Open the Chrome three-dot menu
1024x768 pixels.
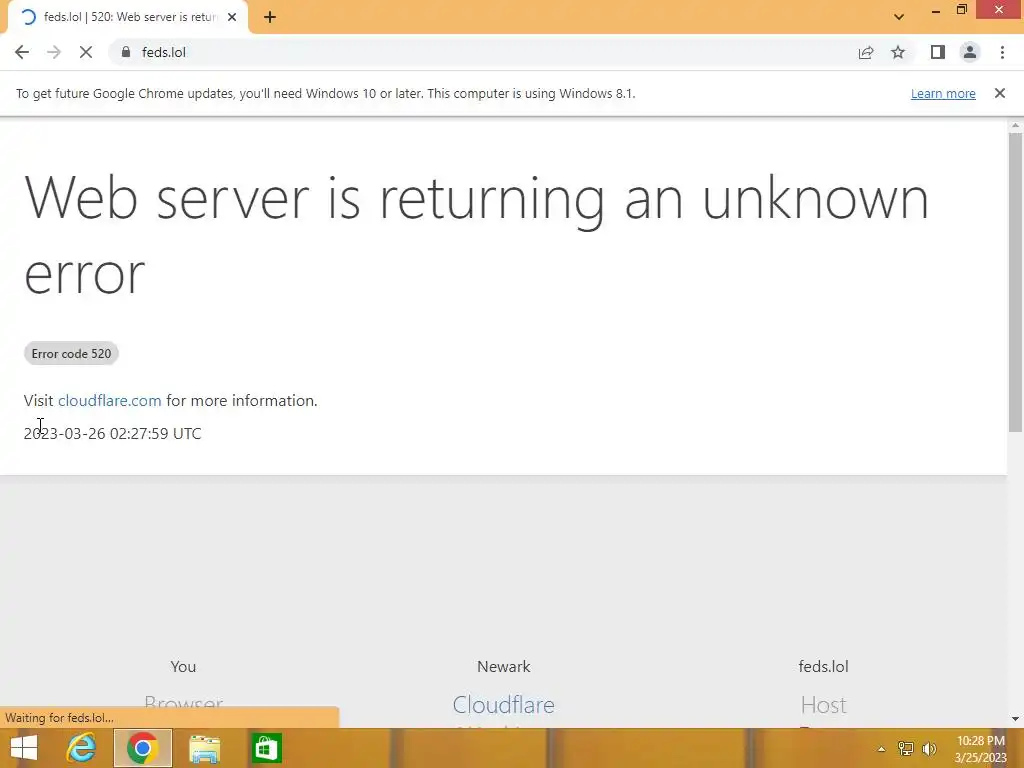[x=1002, y=52]
